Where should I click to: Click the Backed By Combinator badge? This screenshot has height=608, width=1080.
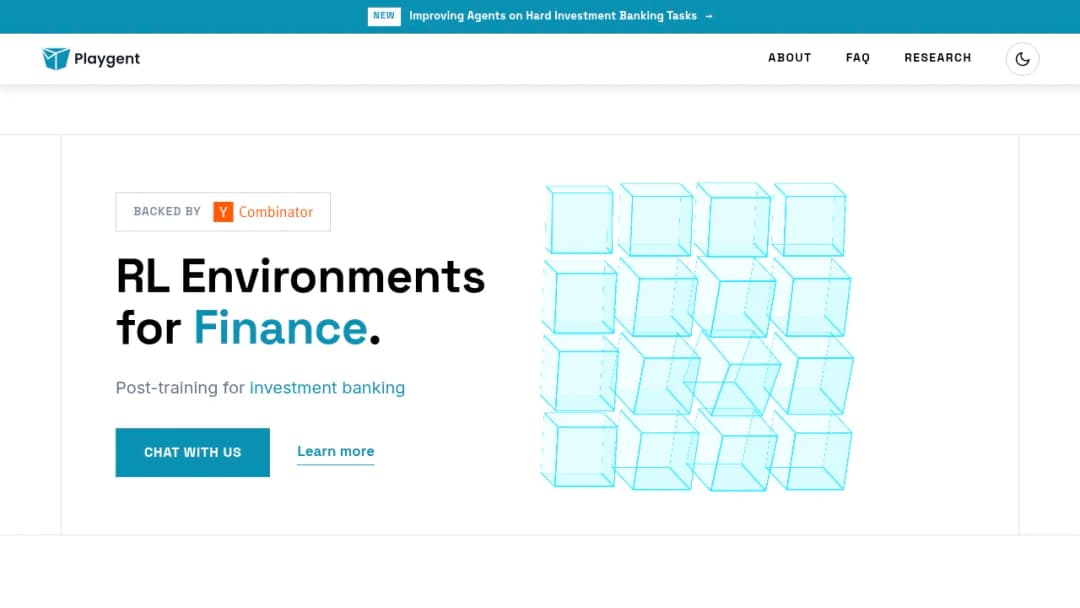[x=223, y=212]
